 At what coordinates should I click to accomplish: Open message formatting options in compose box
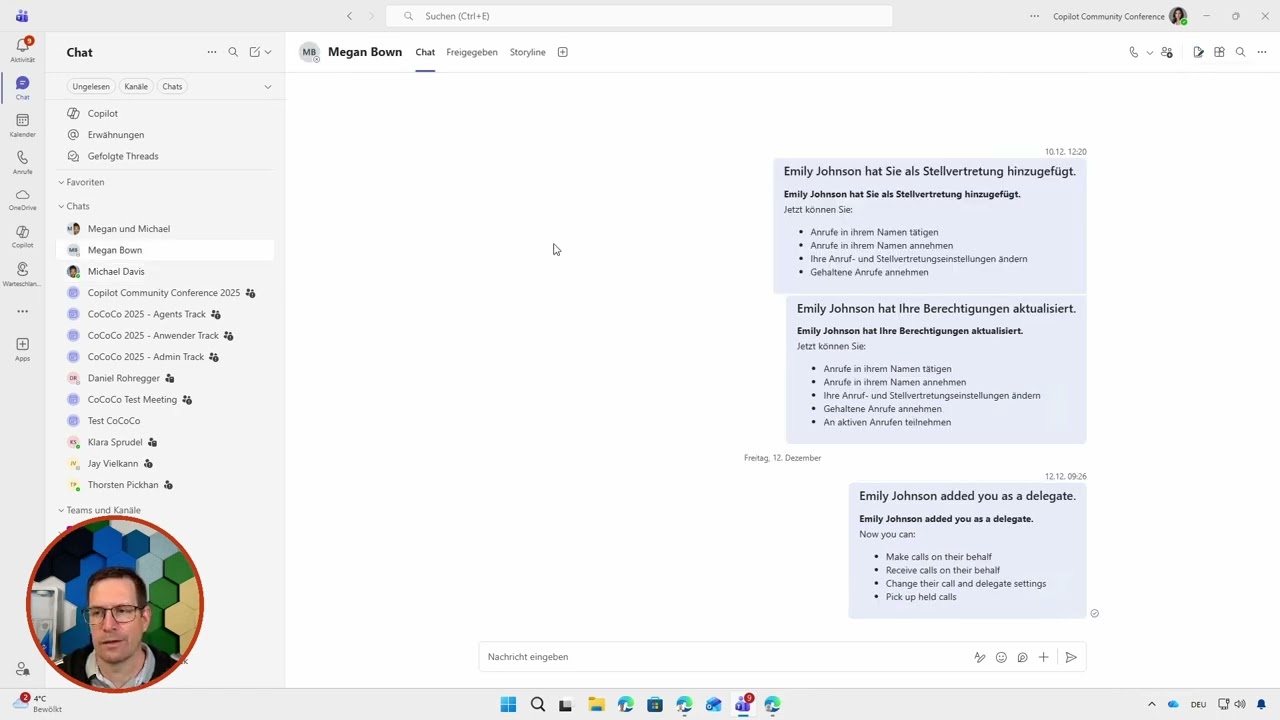pos(980,657)
